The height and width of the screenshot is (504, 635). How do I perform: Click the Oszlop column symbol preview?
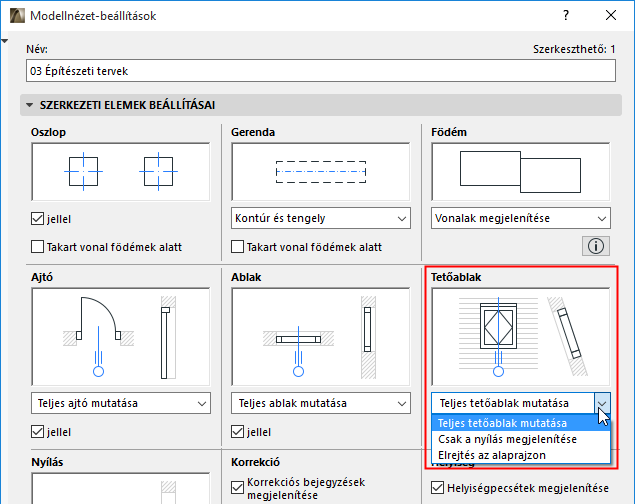(121, 171)
